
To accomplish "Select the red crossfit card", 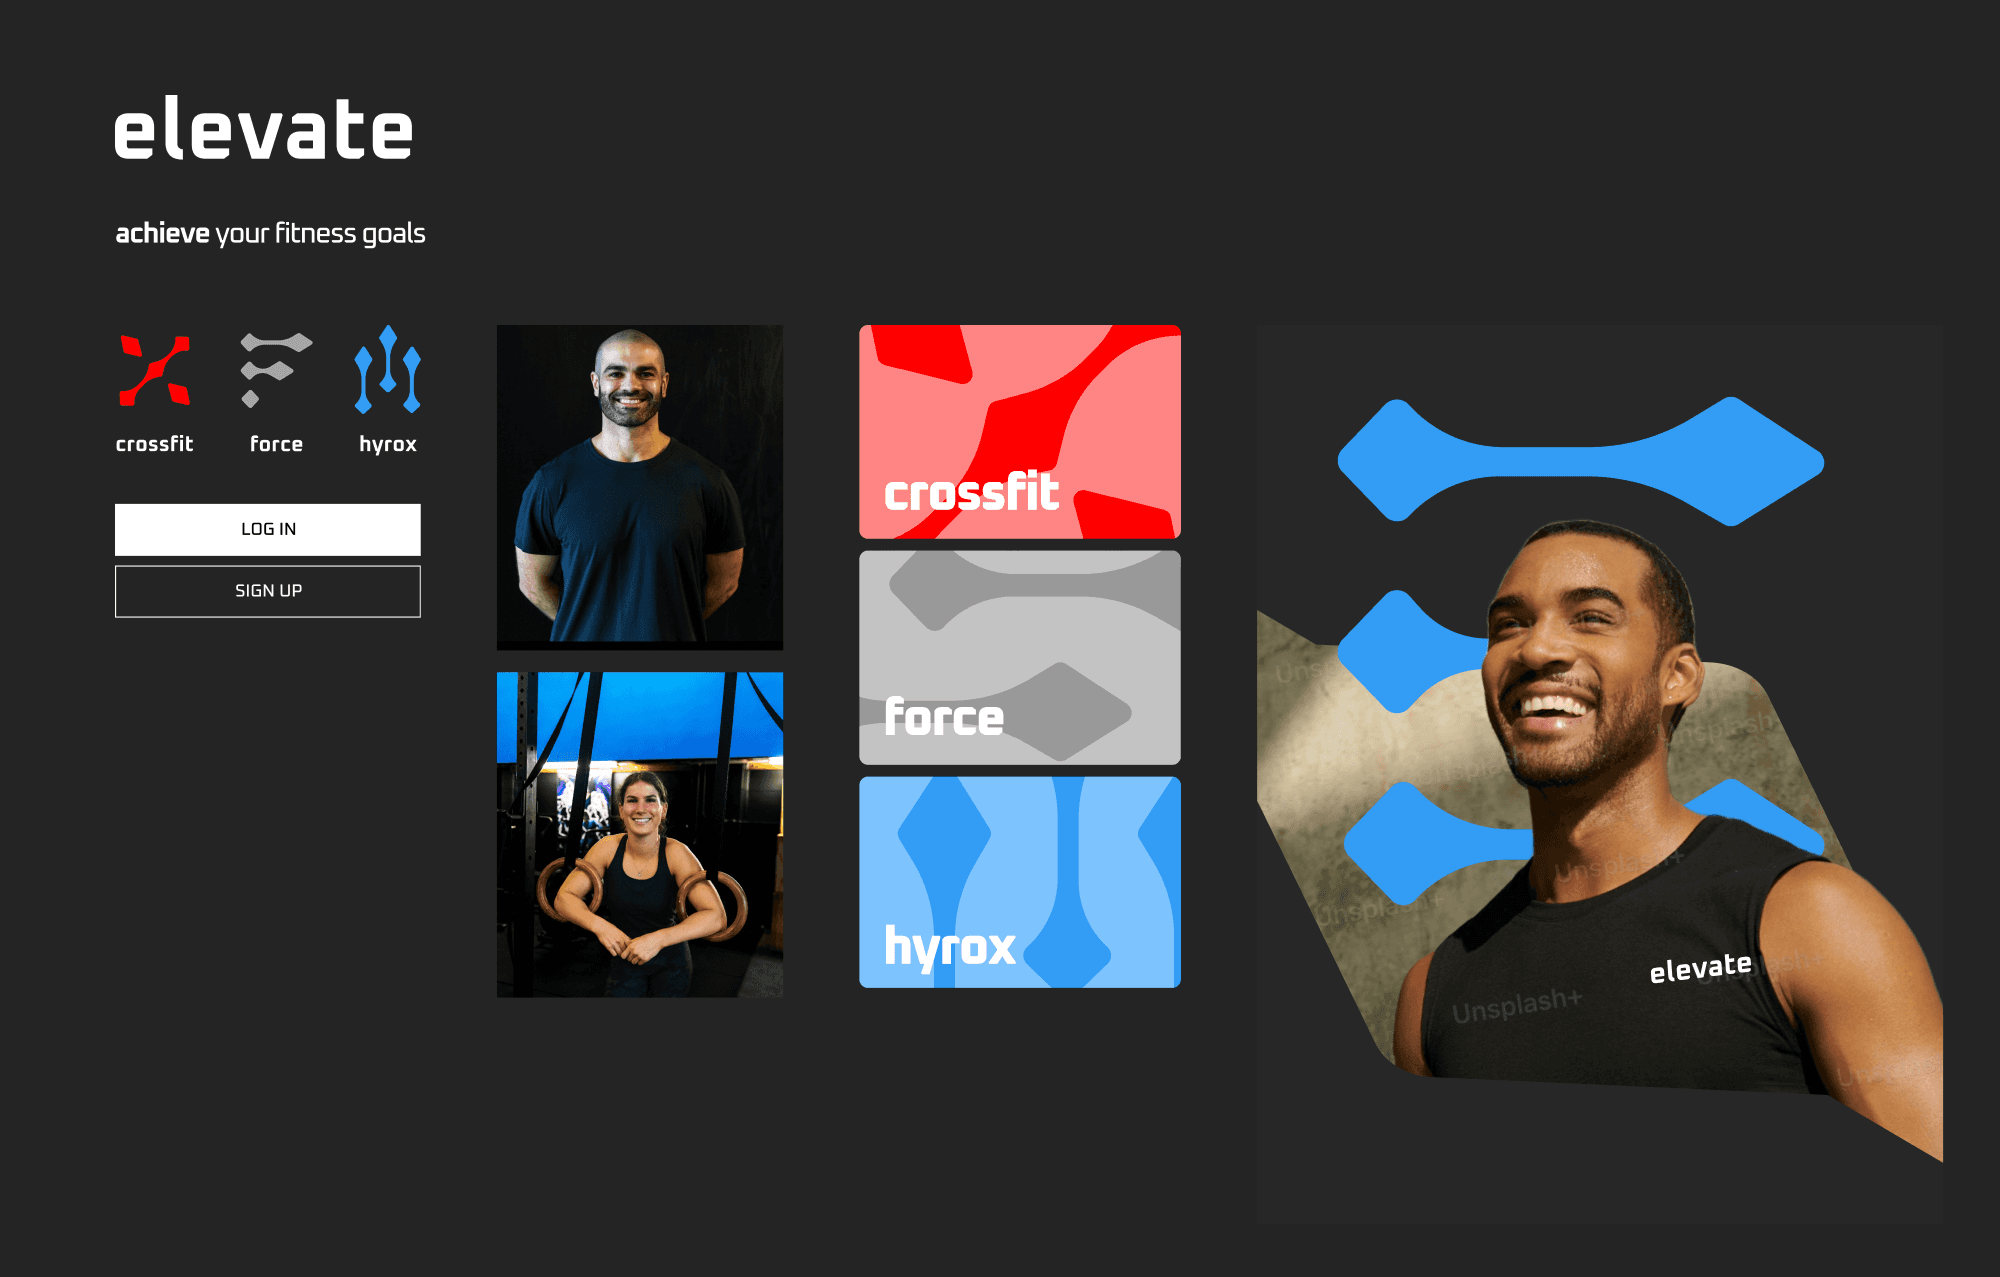I will pos(1019,431).
